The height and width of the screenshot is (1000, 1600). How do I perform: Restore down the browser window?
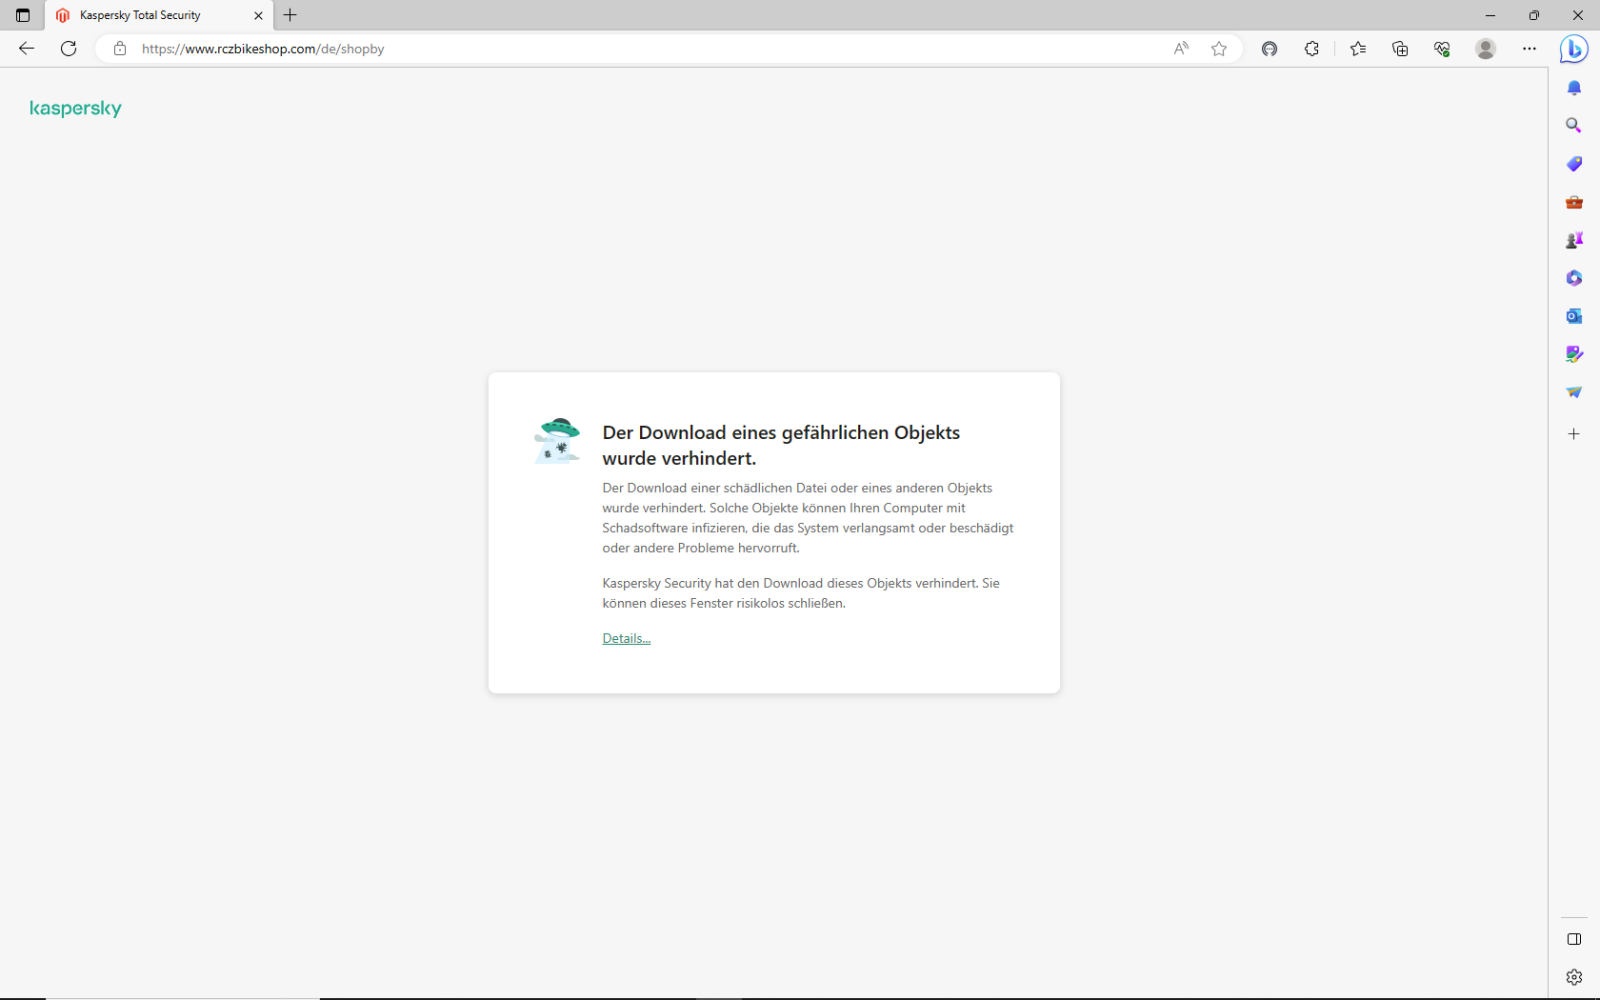[x=1534, y=15]
